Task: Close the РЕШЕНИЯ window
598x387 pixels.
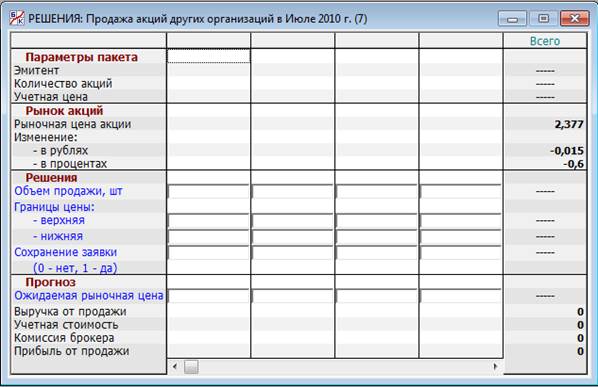Action: pyautogui.click(x=574, y=19)
